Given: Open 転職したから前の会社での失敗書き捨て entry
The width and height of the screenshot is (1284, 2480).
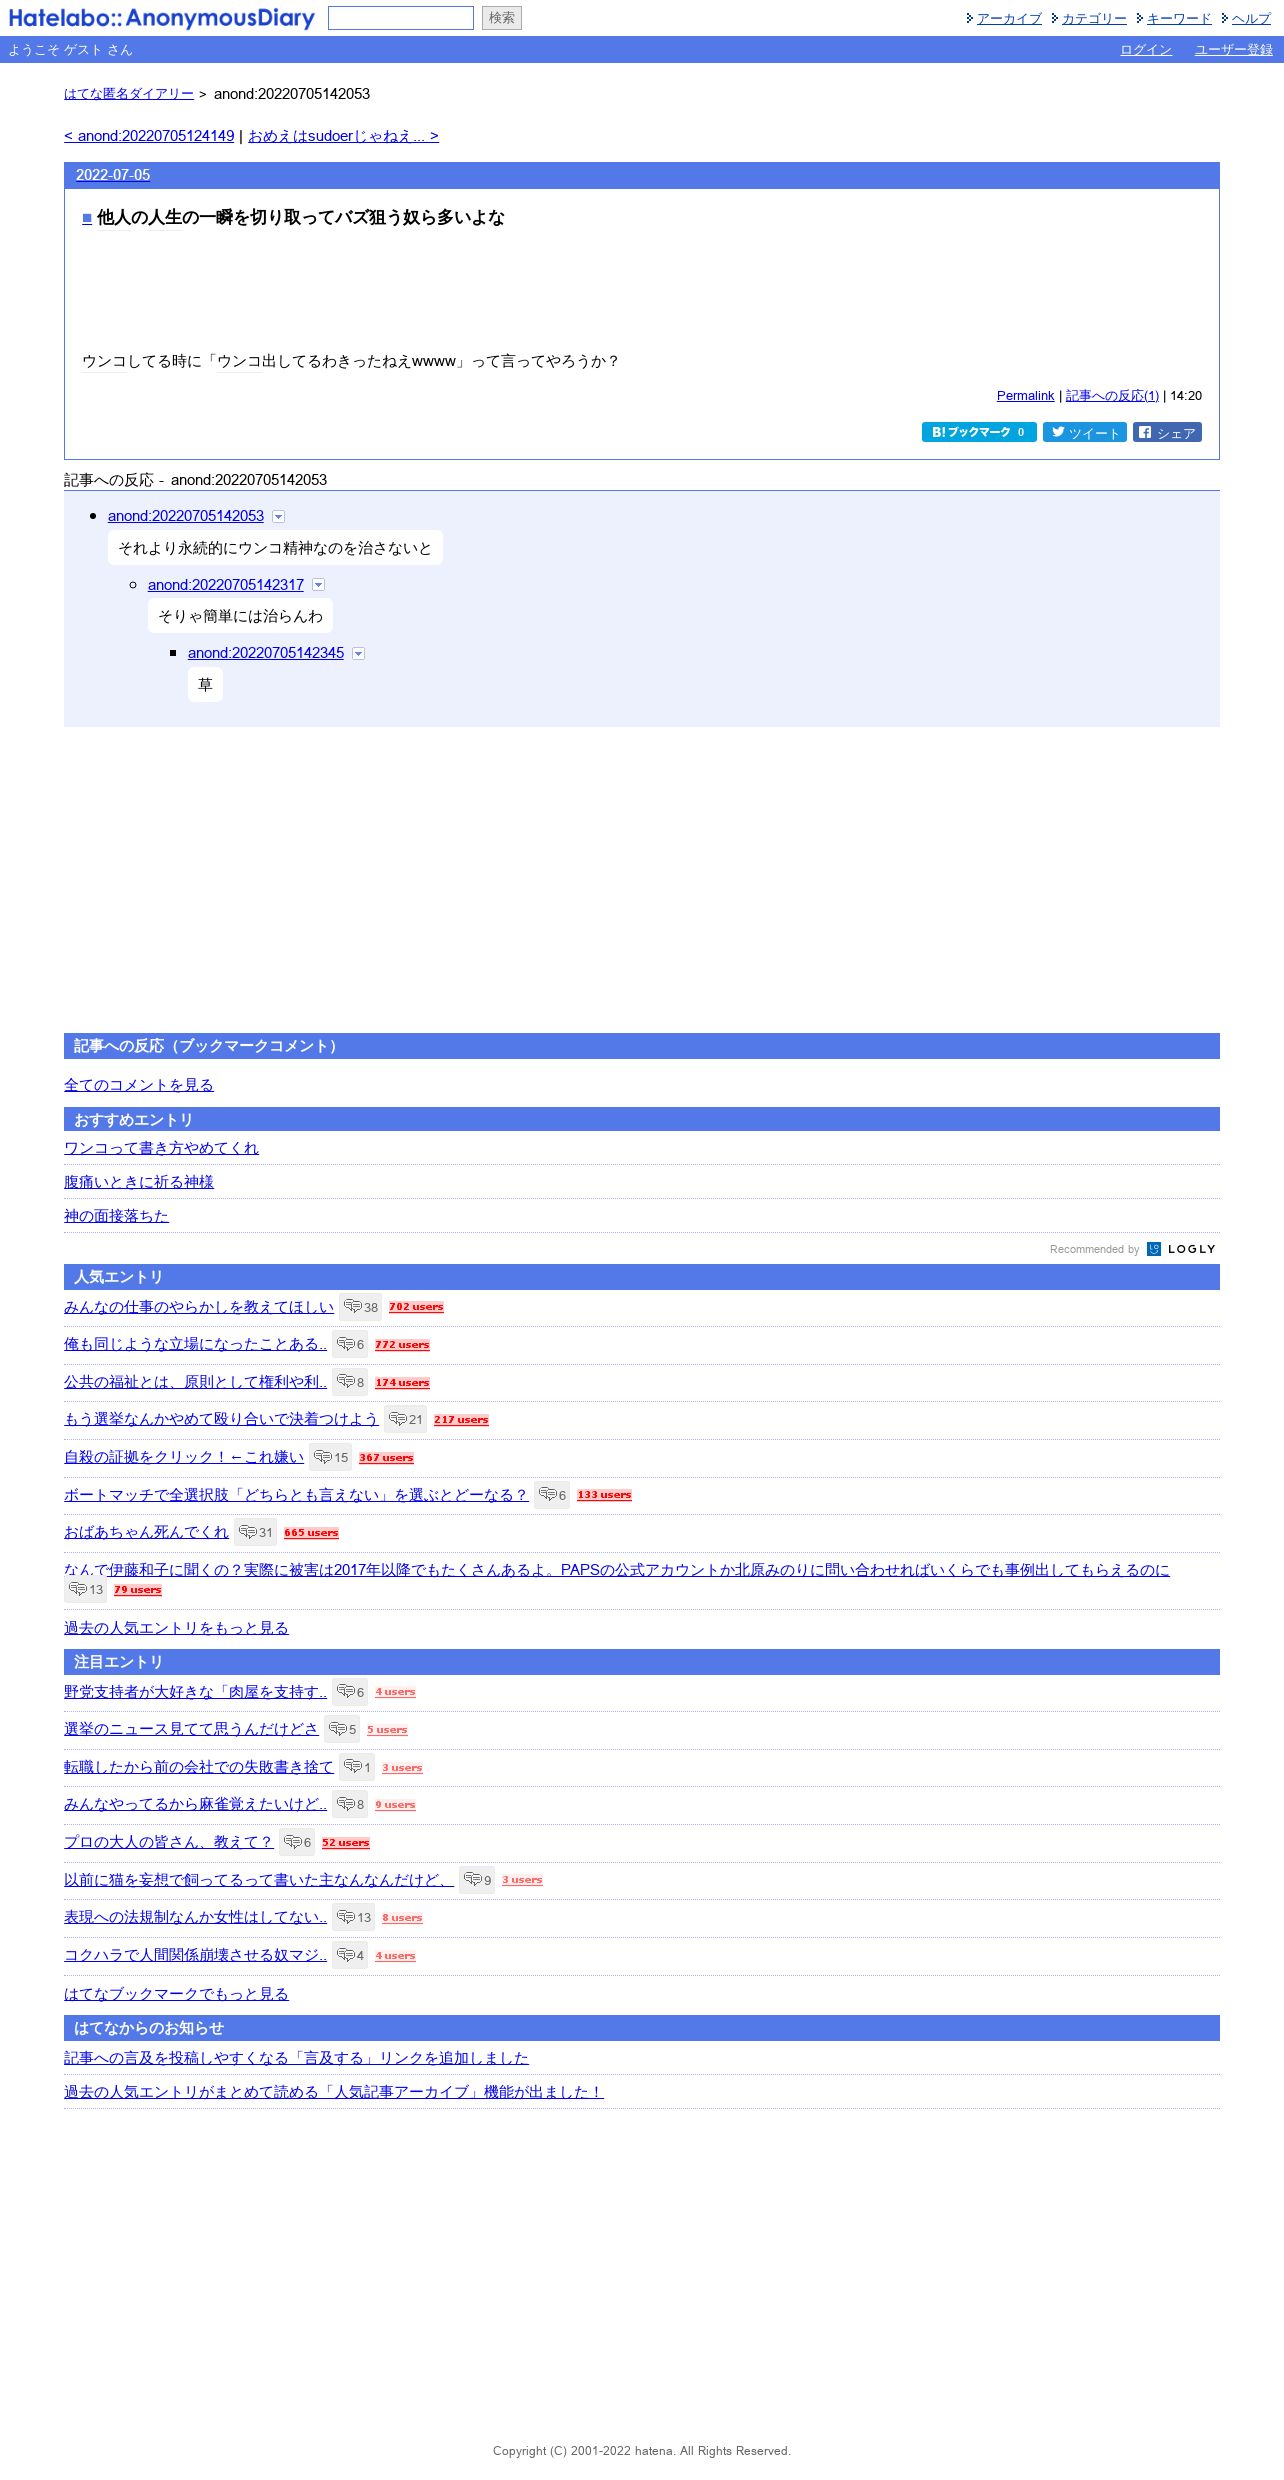Looking at the screenshot, I should pyautogui.click(x=199, y=1767).
